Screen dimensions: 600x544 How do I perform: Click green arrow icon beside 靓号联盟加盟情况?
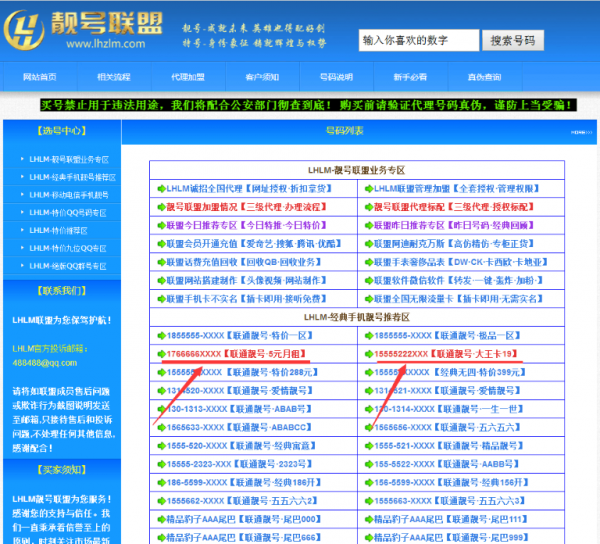161,207
